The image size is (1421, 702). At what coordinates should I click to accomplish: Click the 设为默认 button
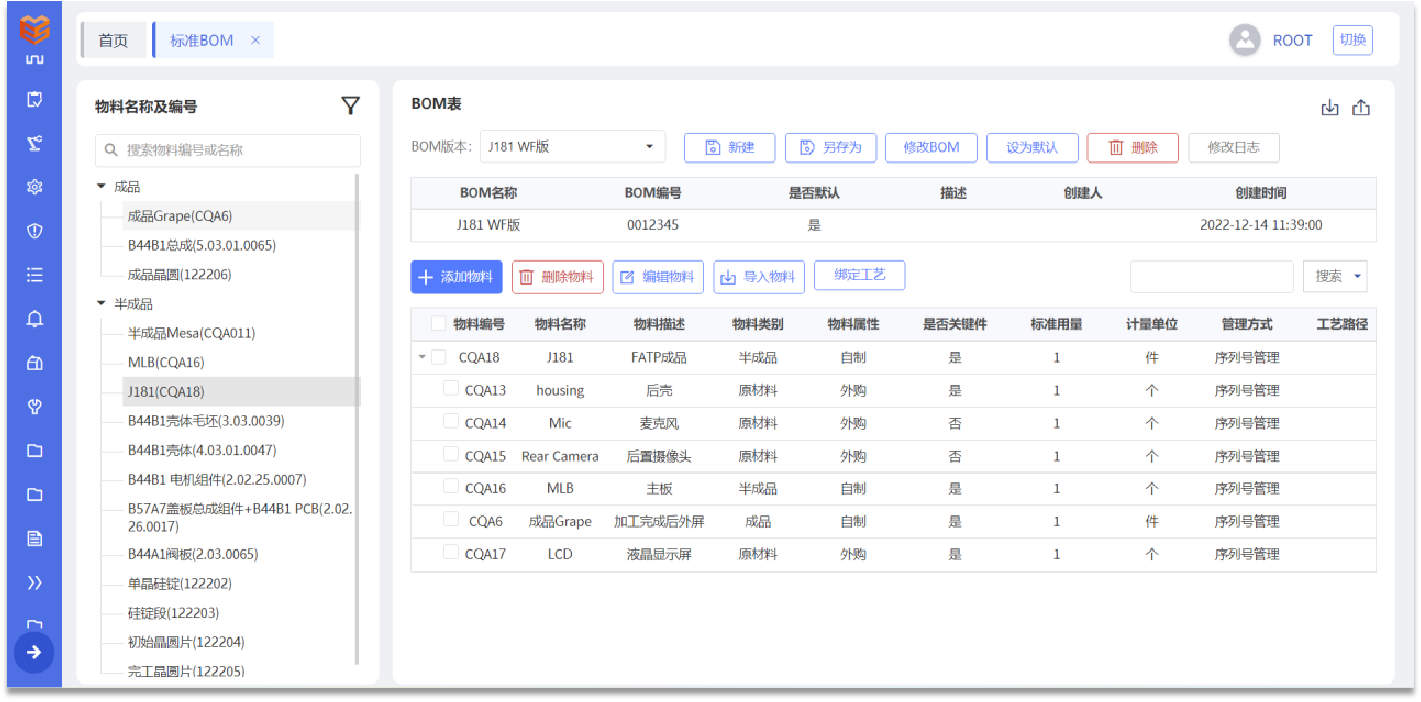coord(1032,147)
